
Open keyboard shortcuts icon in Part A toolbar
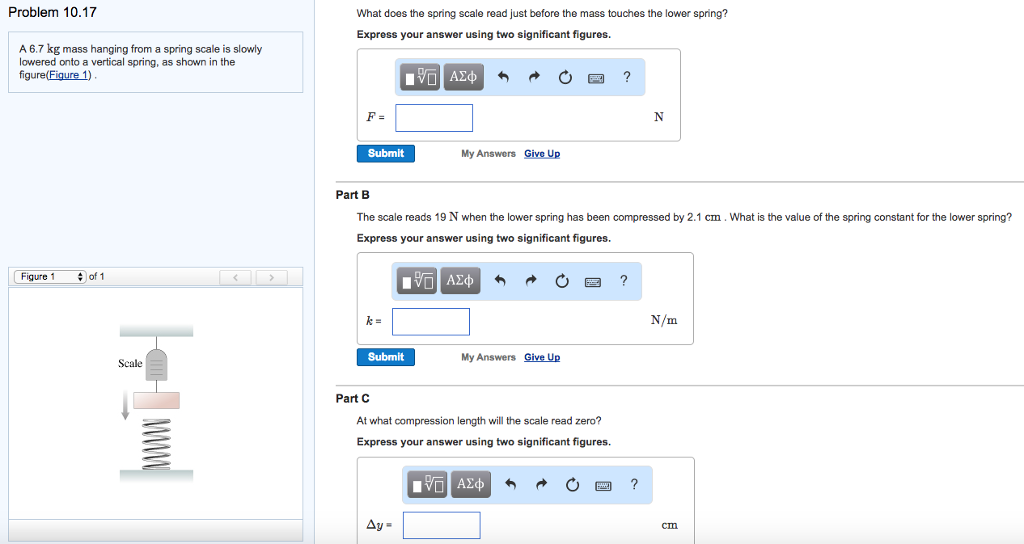point(597,78)
